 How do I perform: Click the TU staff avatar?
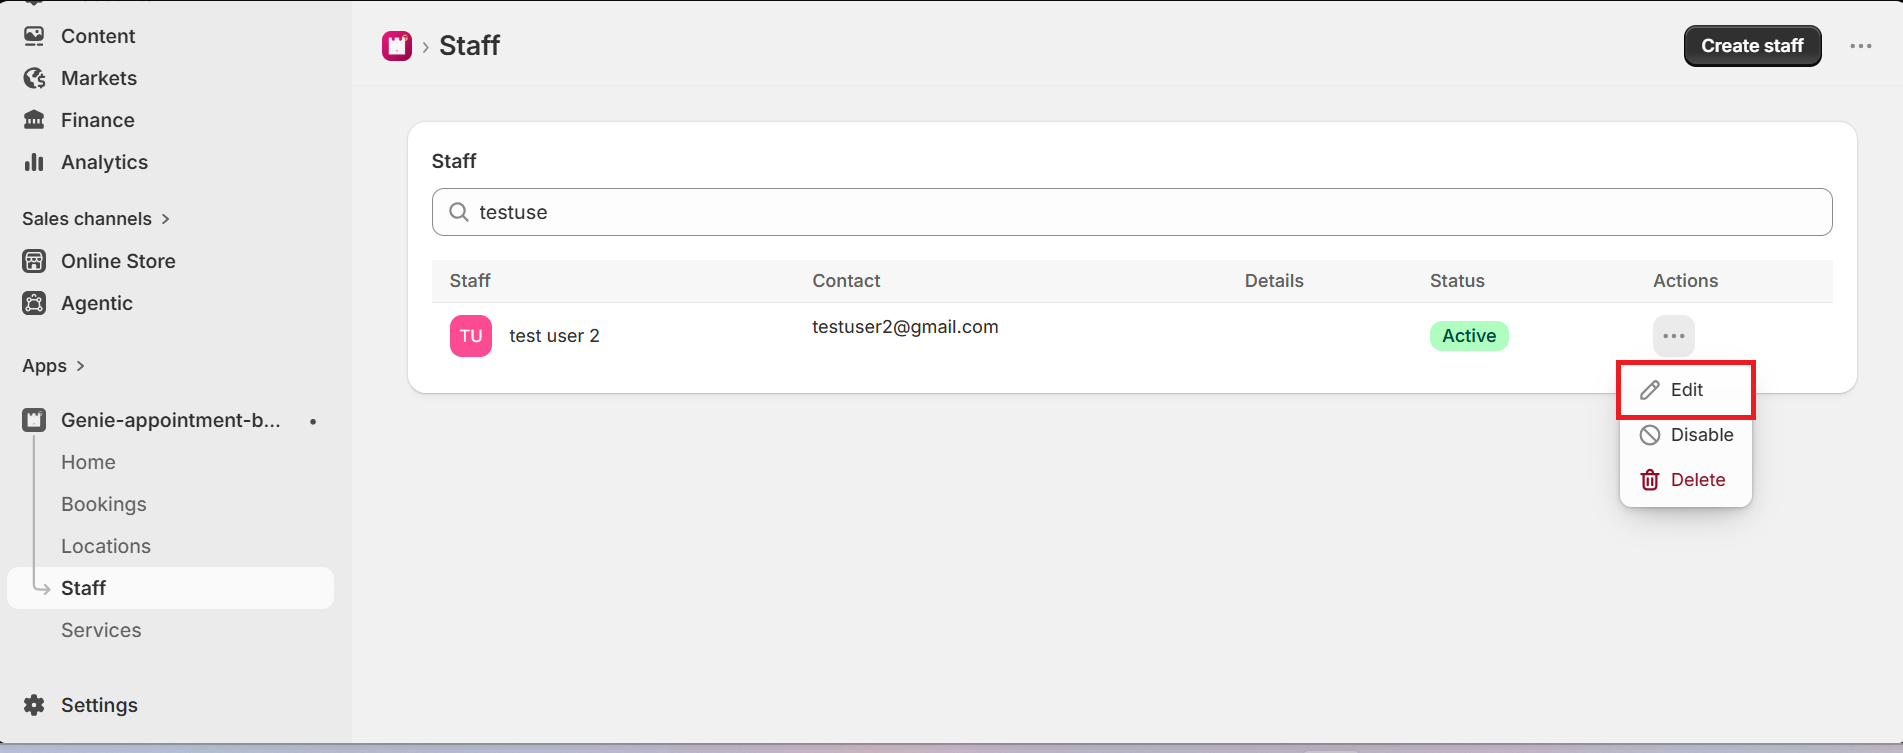coord(471,336)
